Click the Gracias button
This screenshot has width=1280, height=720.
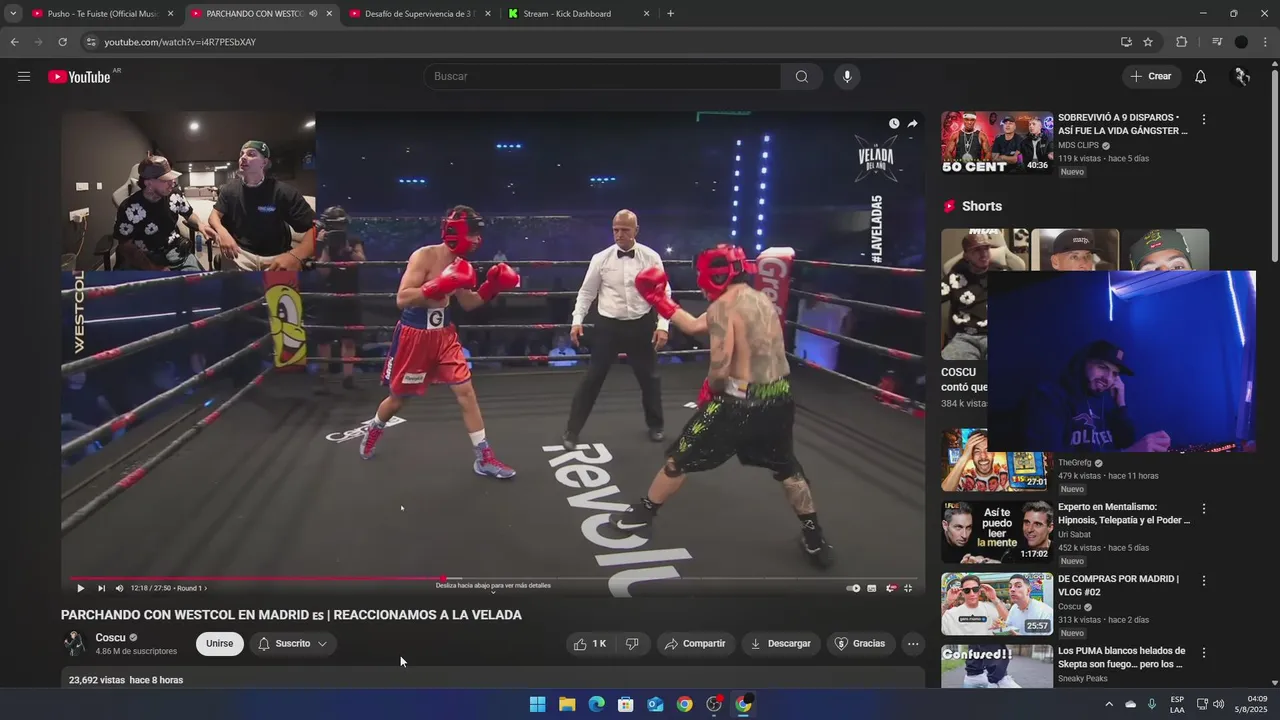pyautogui.click(x=860, y=644)
